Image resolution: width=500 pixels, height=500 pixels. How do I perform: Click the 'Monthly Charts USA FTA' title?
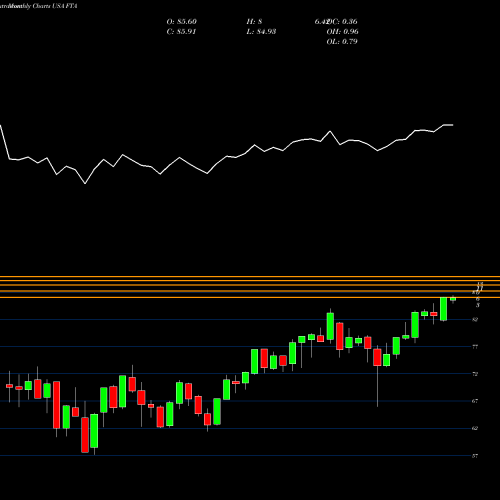tap(43, 6)
